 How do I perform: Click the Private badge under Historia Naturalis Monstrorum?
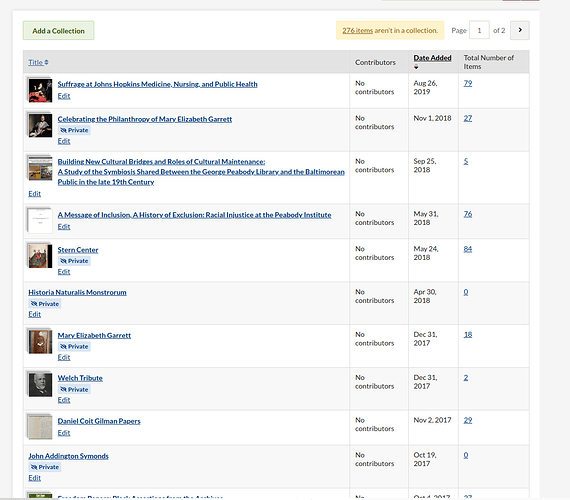pyautogui.click(x=45, y=304)
